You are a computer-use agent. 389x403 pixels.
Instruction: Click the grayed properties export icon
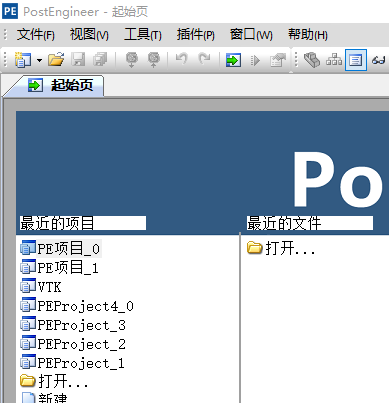(278, 60)
